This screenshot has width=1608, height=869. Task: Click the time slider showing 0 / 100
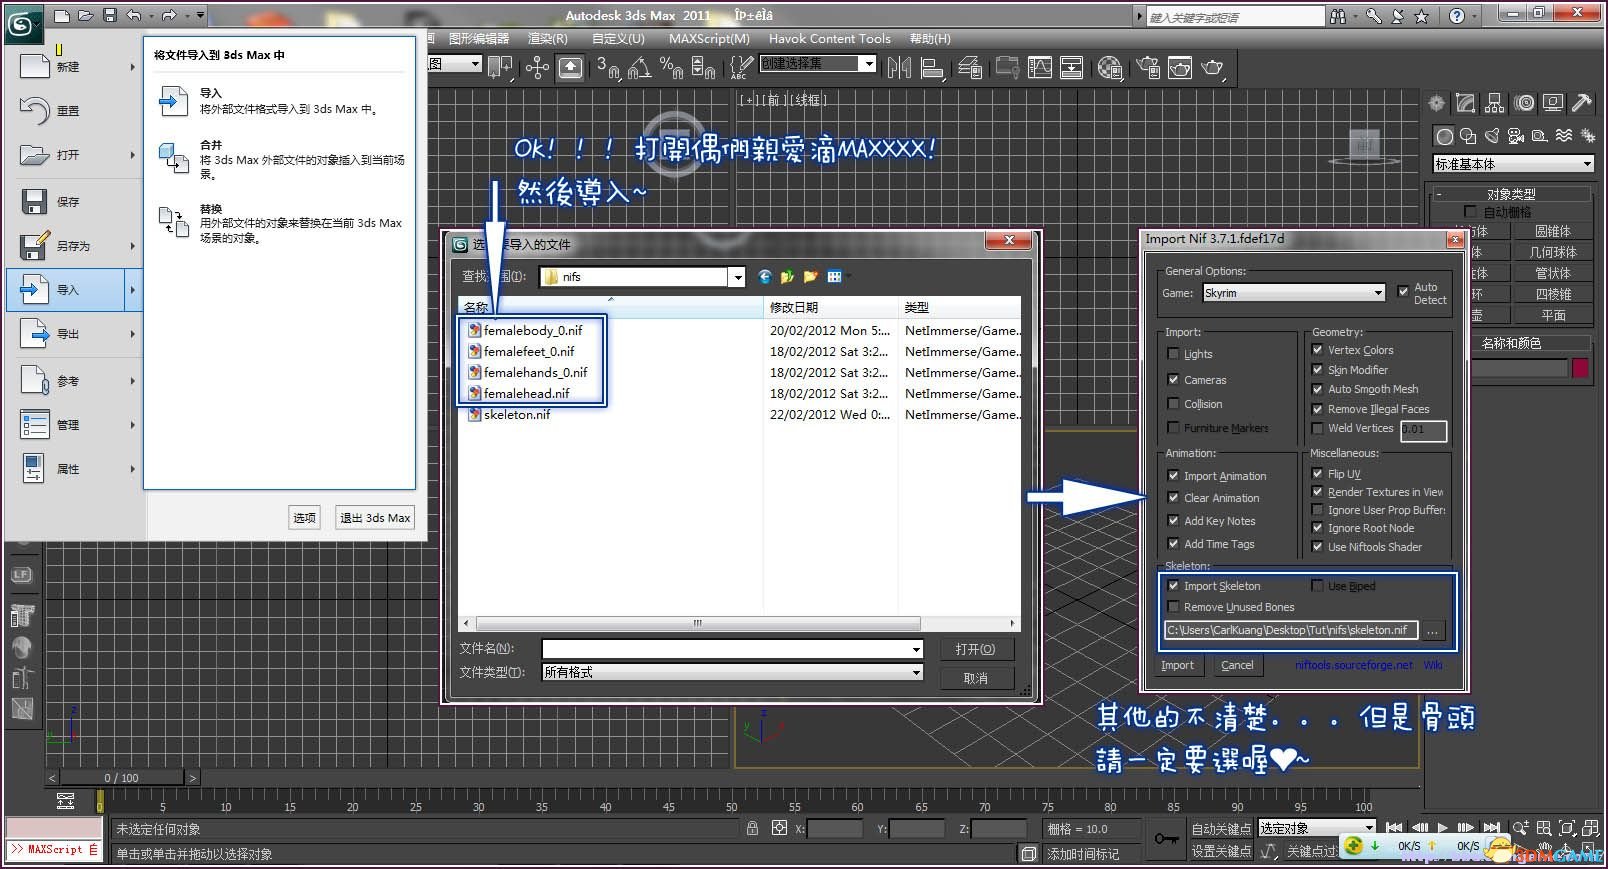122,777
